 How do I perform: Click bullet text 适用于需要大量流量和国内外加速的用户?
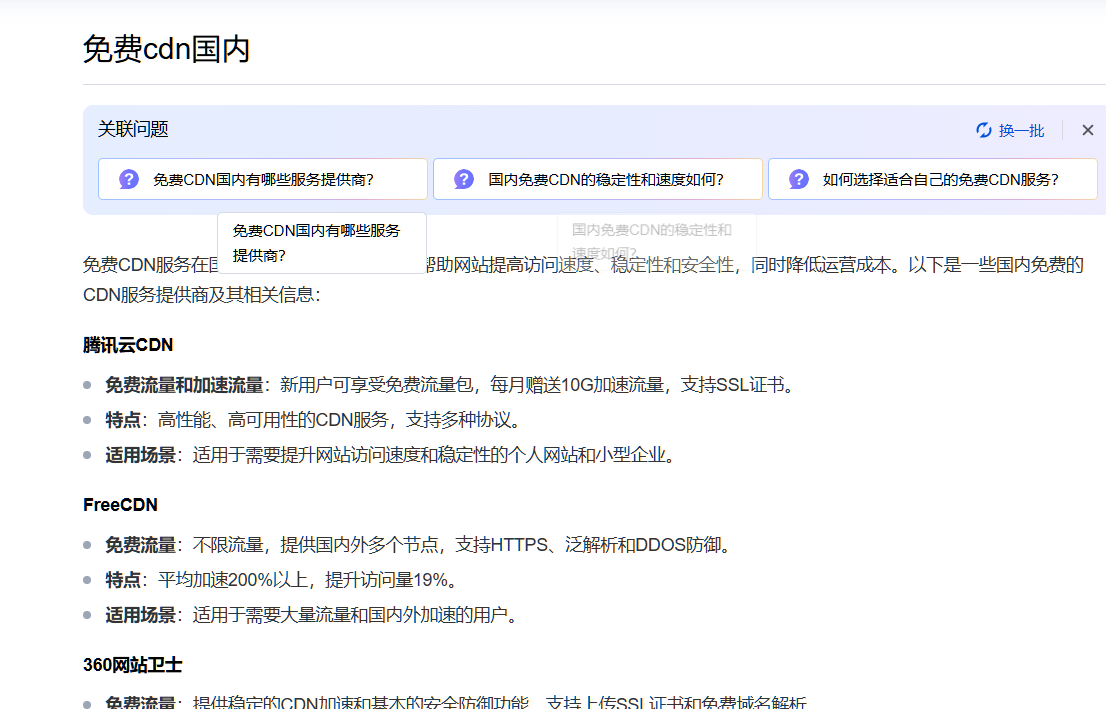[350, 616]
